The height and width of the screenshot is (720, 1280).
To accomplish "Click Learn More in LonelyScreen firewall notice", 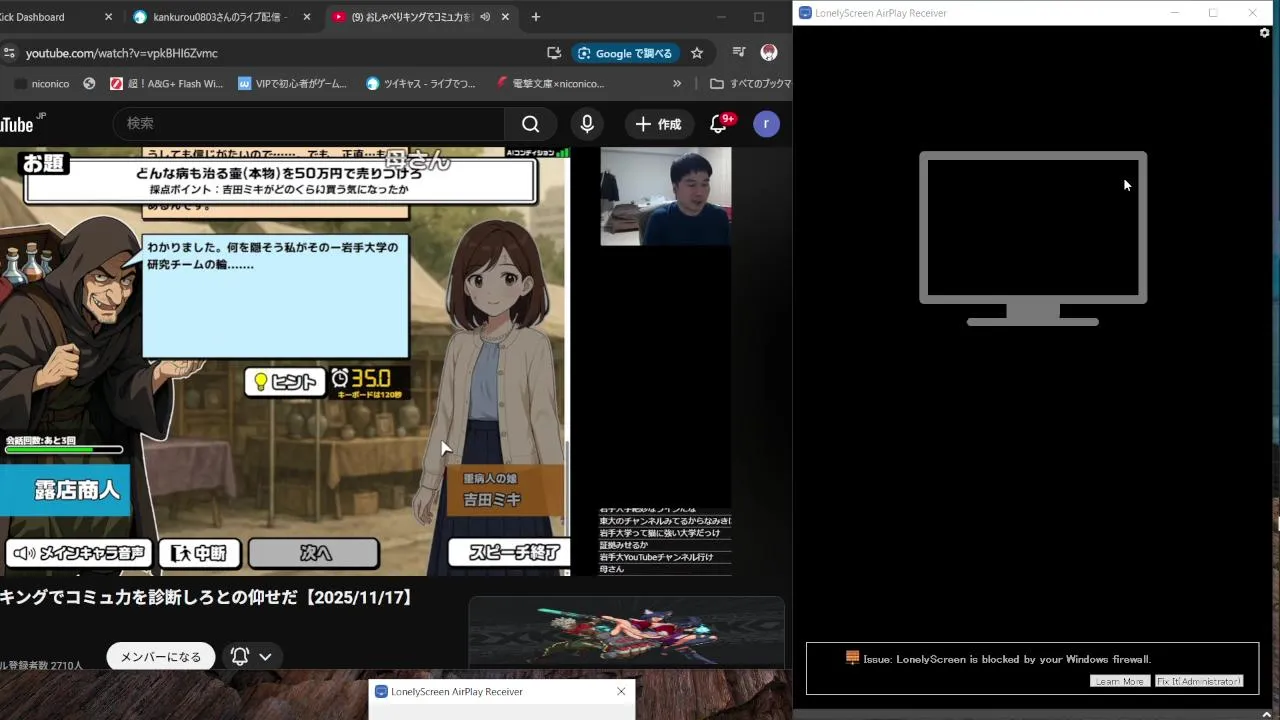I will (1119, 681).
